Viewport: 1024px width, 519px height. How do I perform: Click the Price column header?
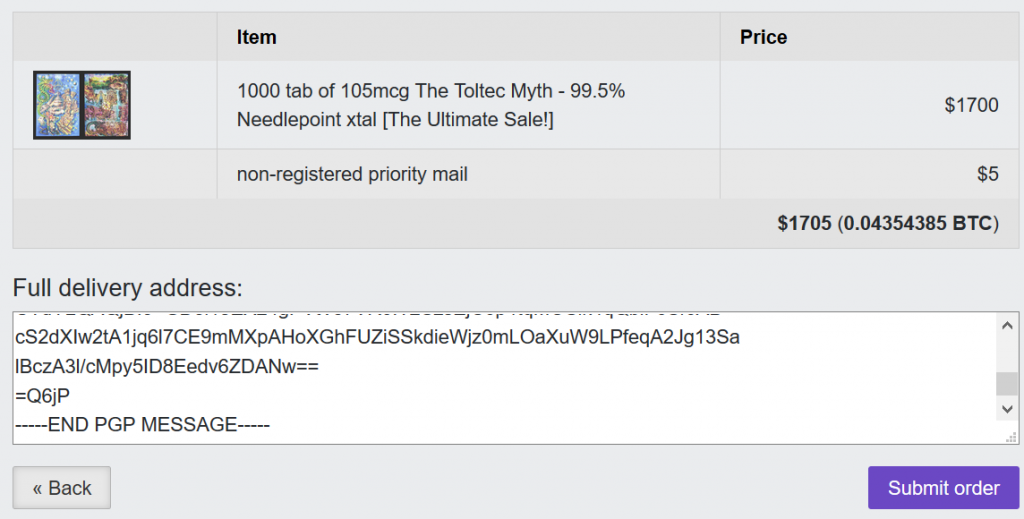pyautogui.click(x=763, y=37)
